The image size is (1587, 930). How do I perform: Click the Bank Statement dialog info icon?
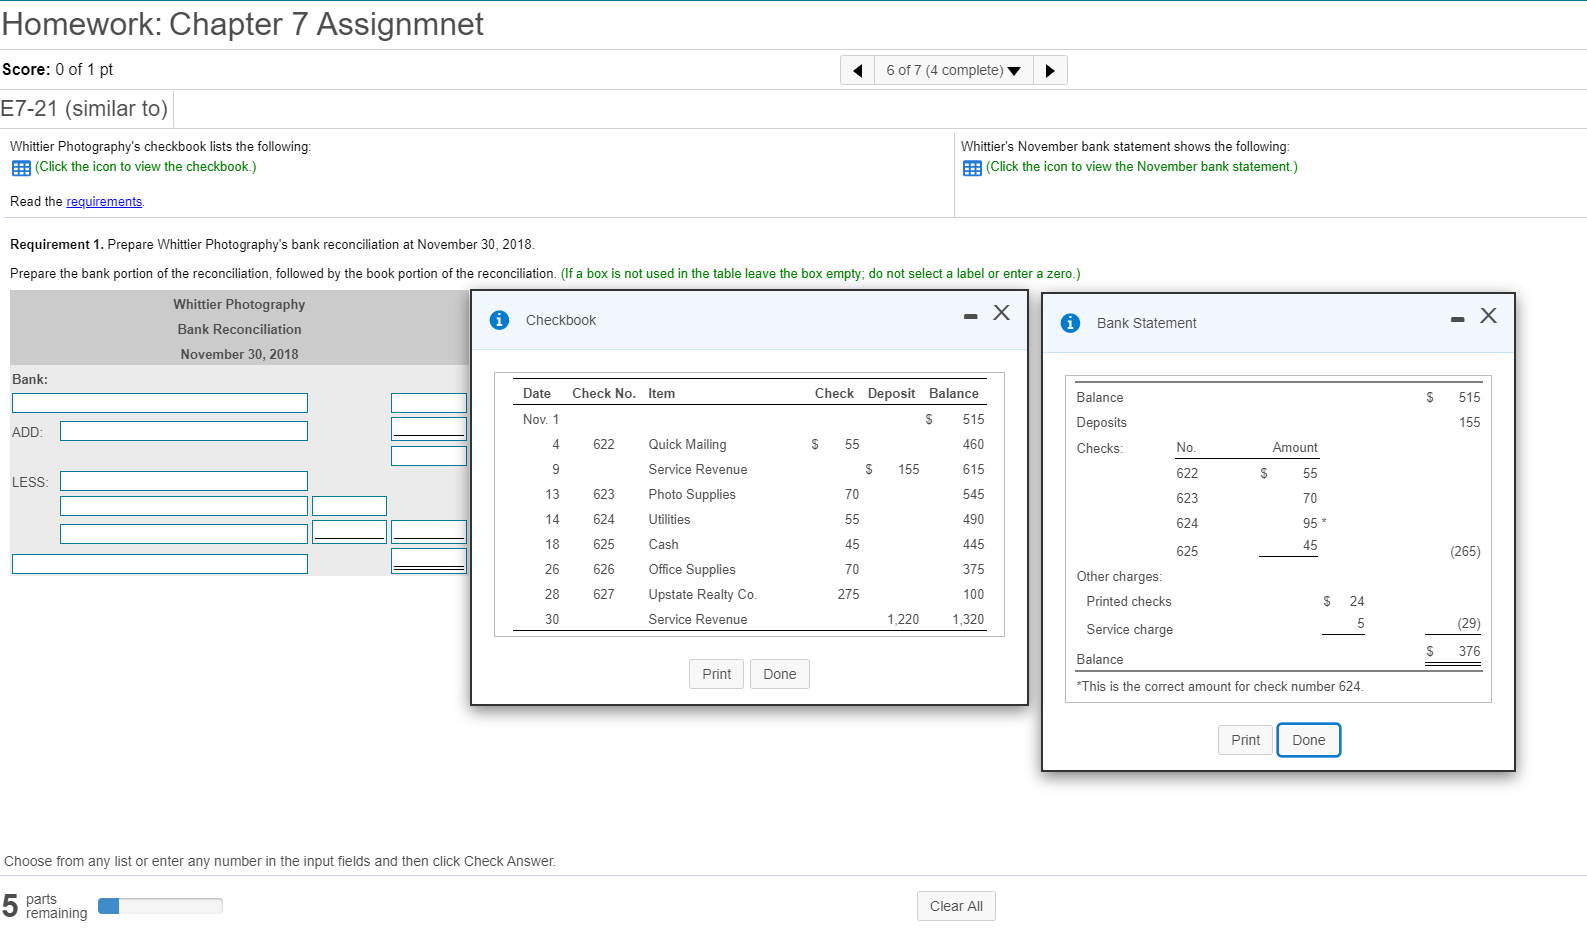[x=1070, y=323]
